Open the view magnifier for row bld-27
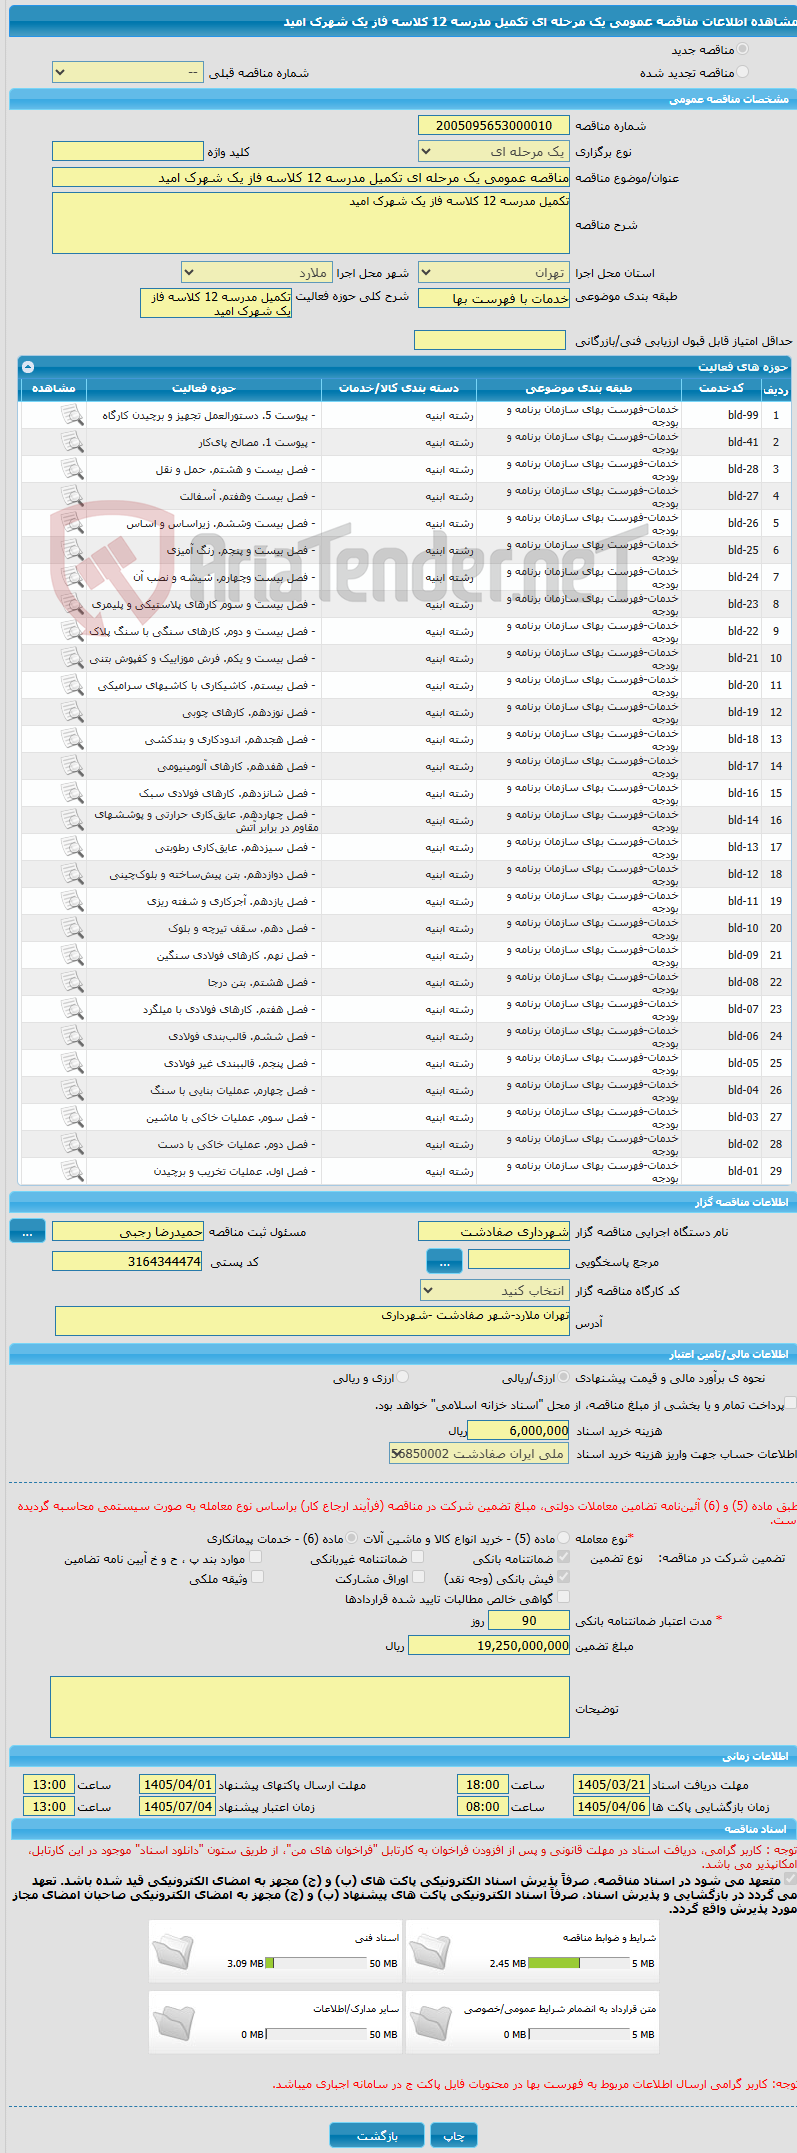Viewport: 797px width, 2153px height. tap(72, 496)
